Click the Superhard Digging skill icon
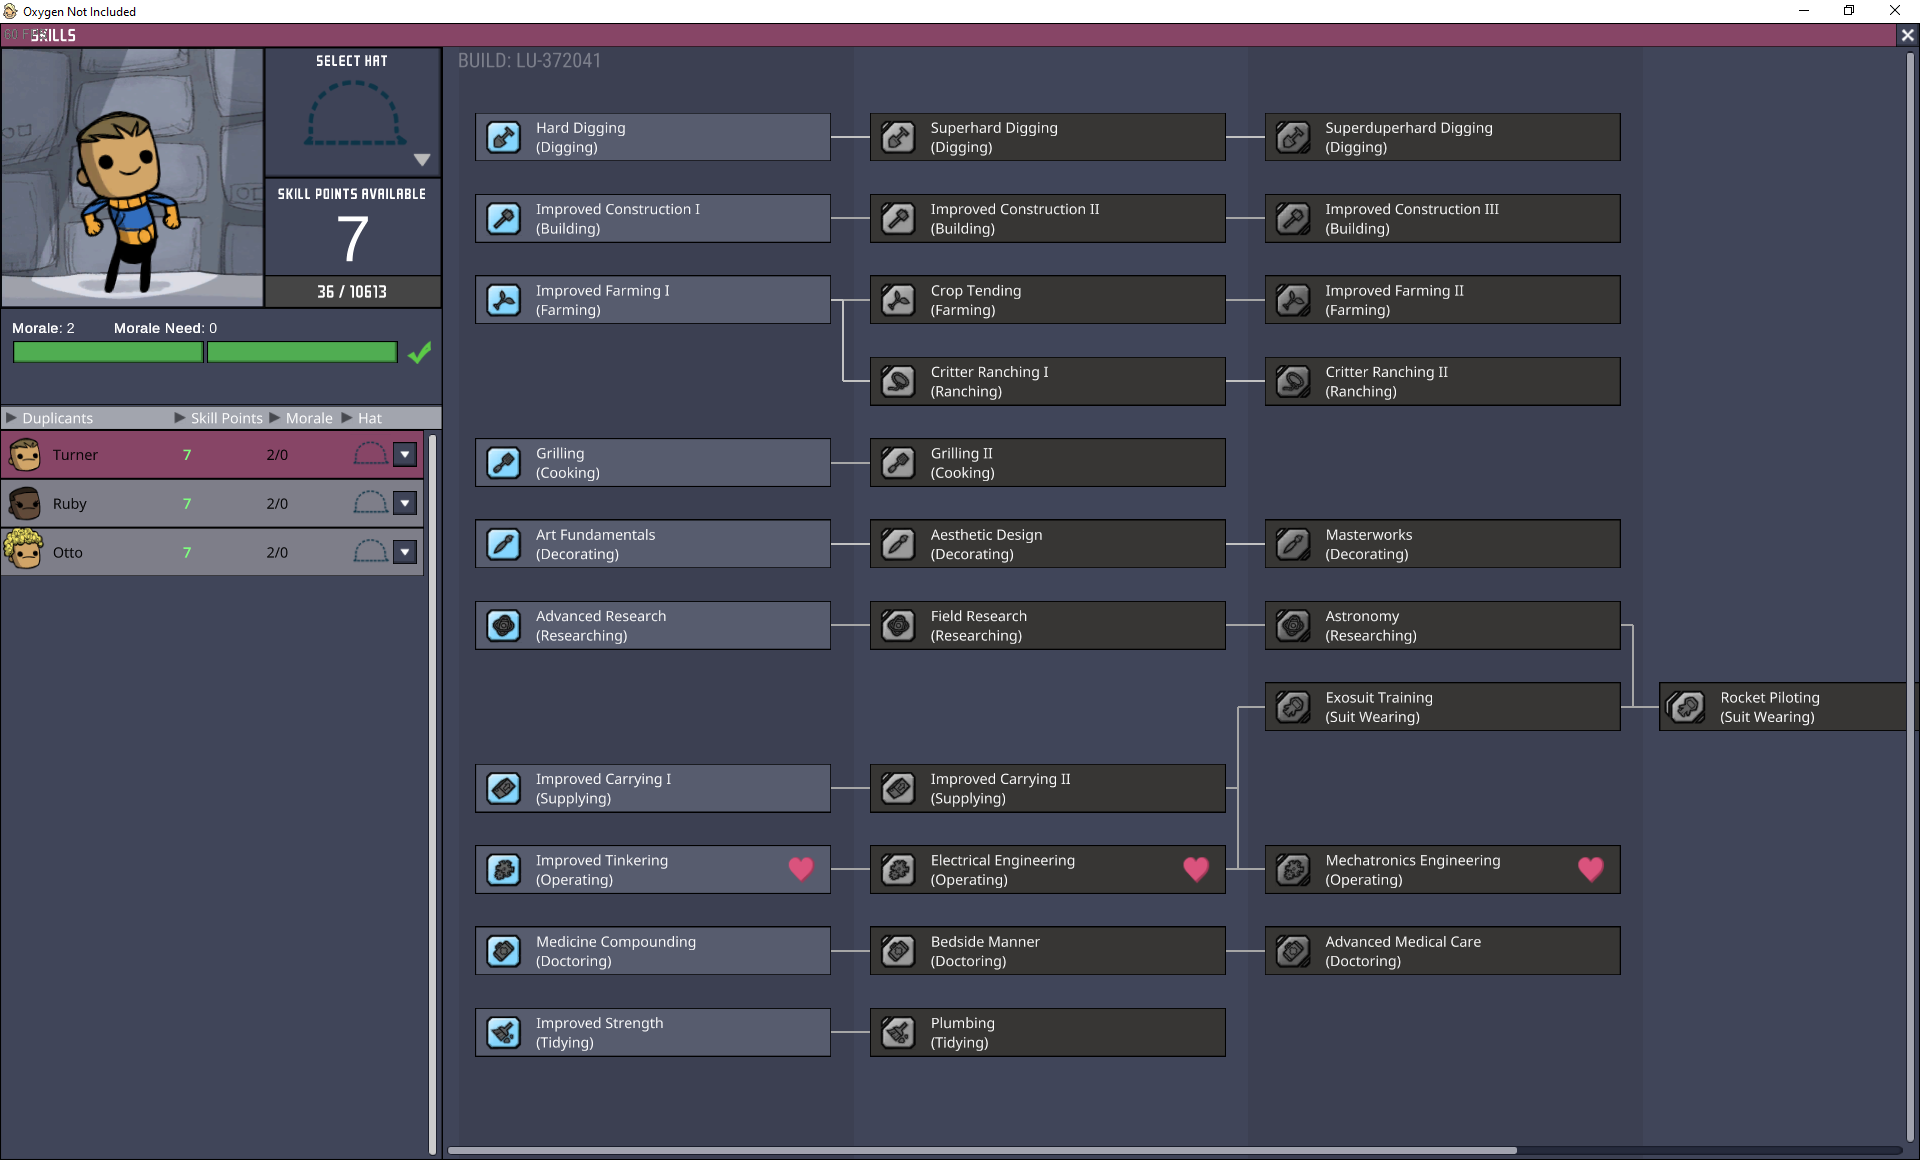 (898, 137)
